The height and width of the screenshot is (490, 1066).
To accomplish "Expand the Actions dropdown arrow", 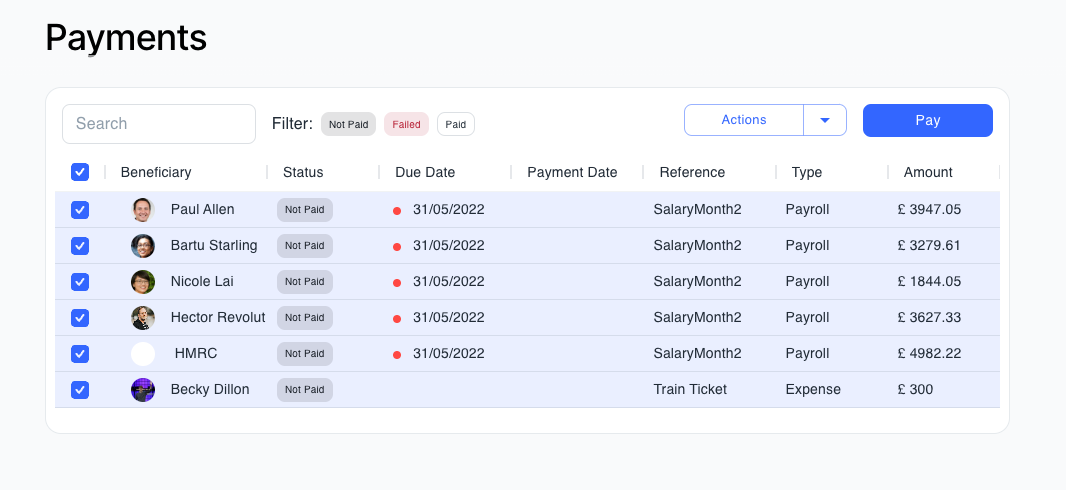I will (825, 120).
